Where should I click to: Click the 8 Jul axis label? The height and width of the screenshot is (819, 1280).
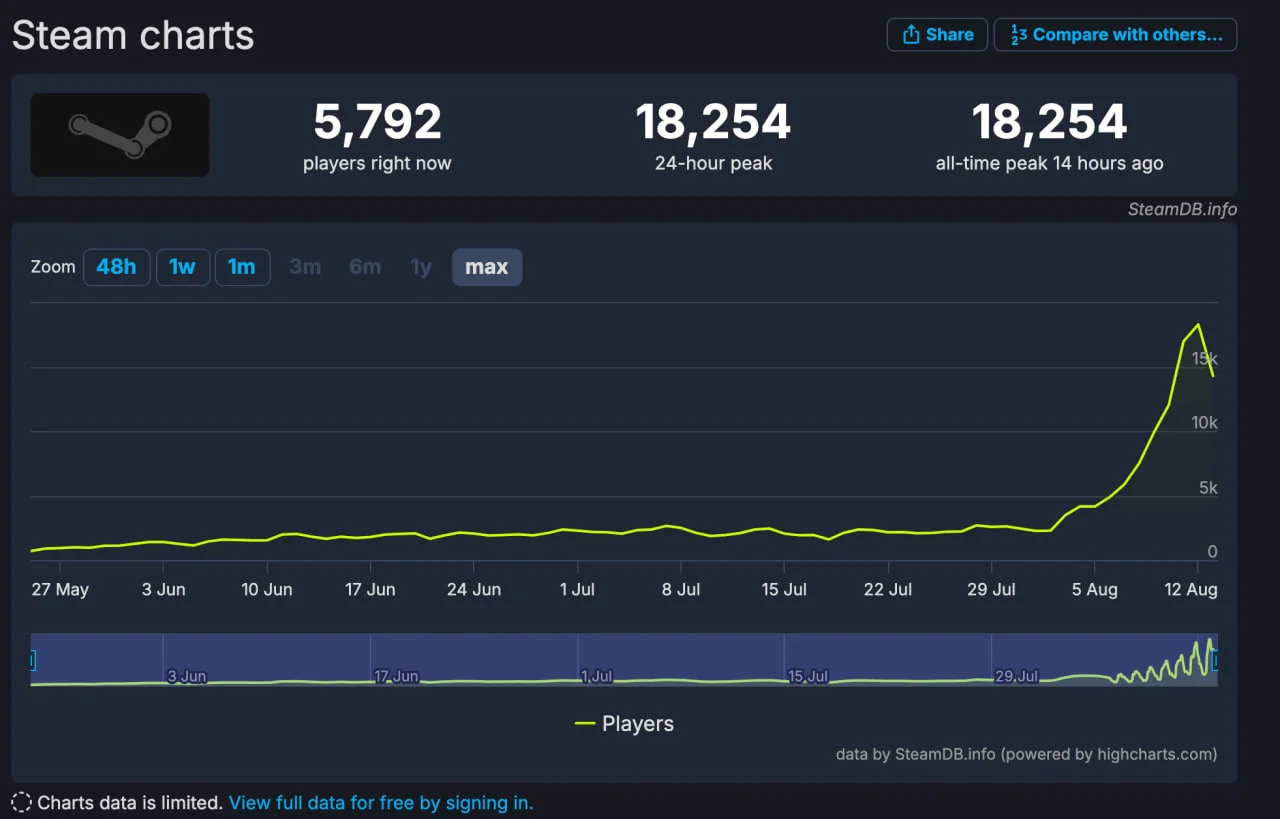click(x=681, y=589)
